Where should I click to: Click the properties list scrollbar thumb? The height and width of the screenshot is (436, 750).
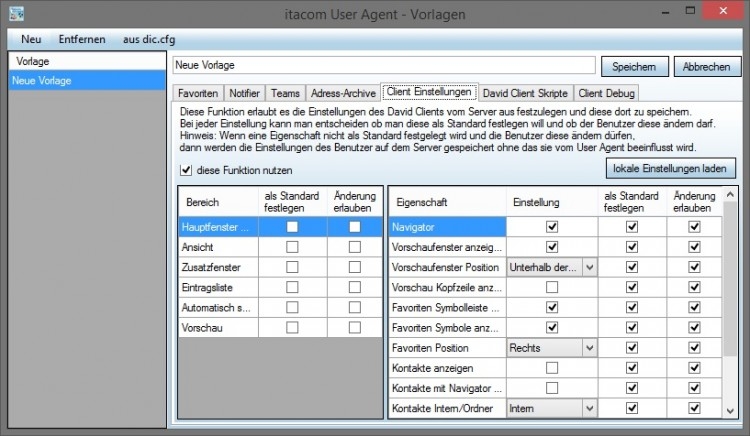[730, 279]
